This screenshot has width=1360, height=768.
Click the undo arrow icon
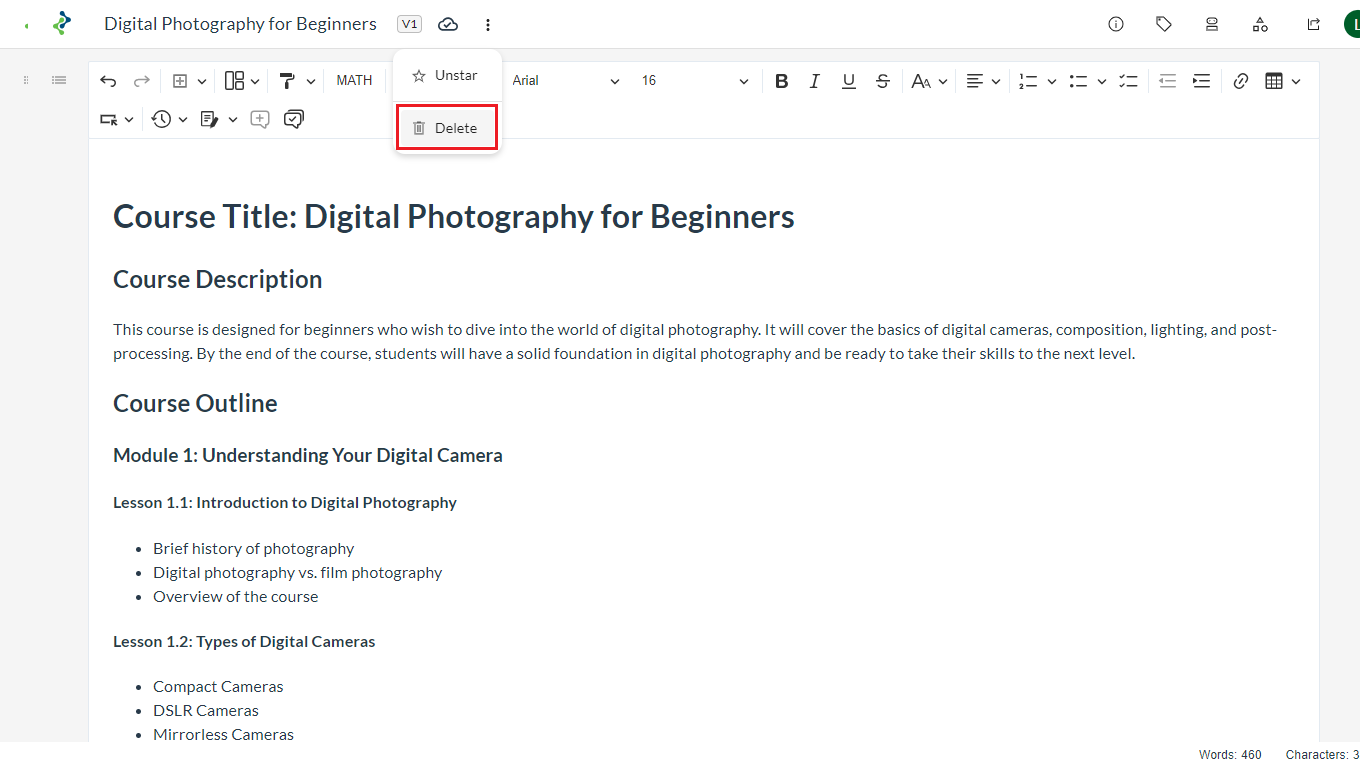point(108,81)
